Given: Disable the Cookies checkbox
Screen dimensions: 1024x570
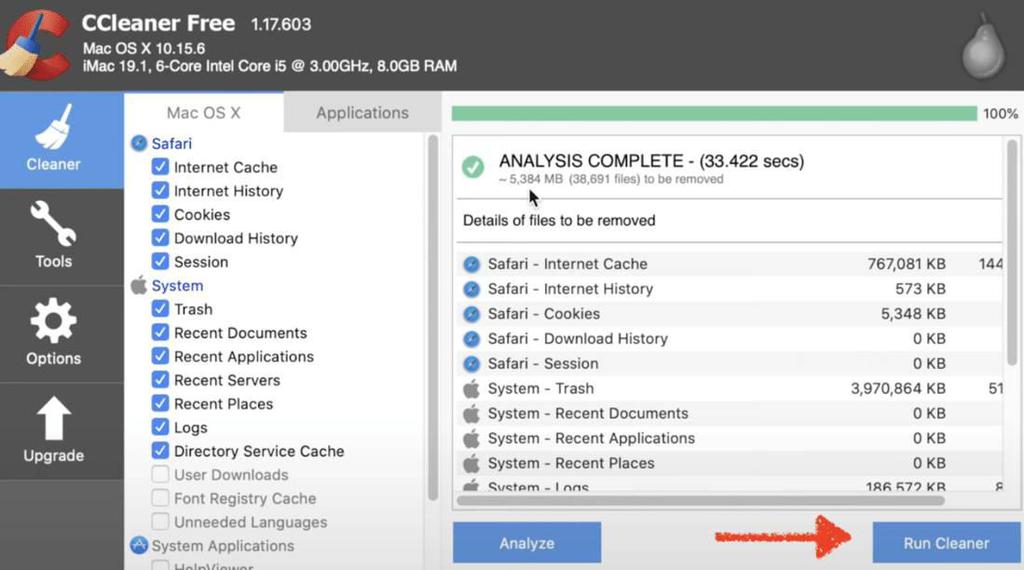Looking at the screenshot, I should pos(160,215).
